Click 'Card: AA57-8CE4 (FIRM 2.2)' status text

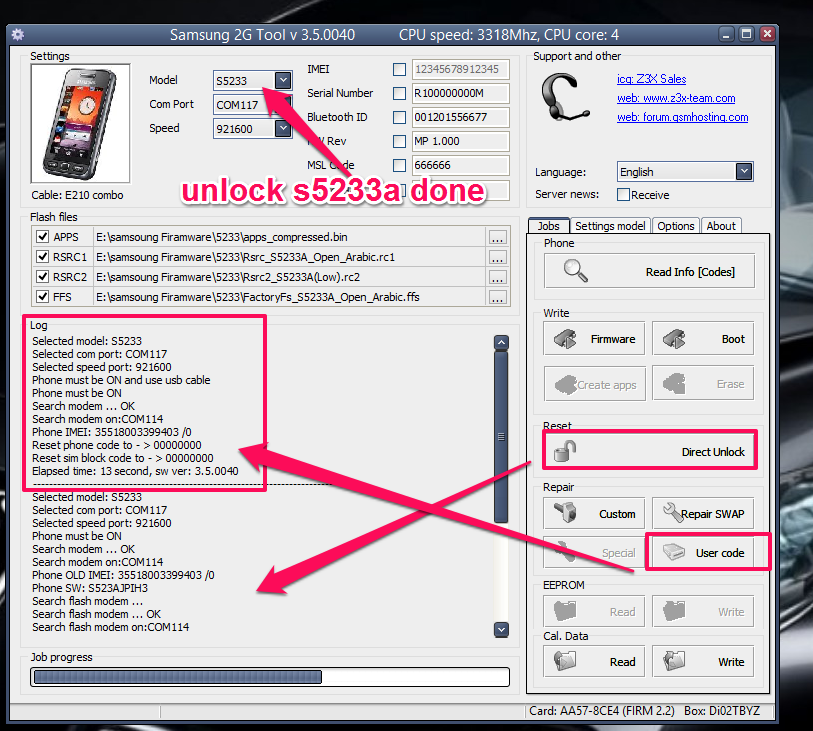[x=601, y=711]
